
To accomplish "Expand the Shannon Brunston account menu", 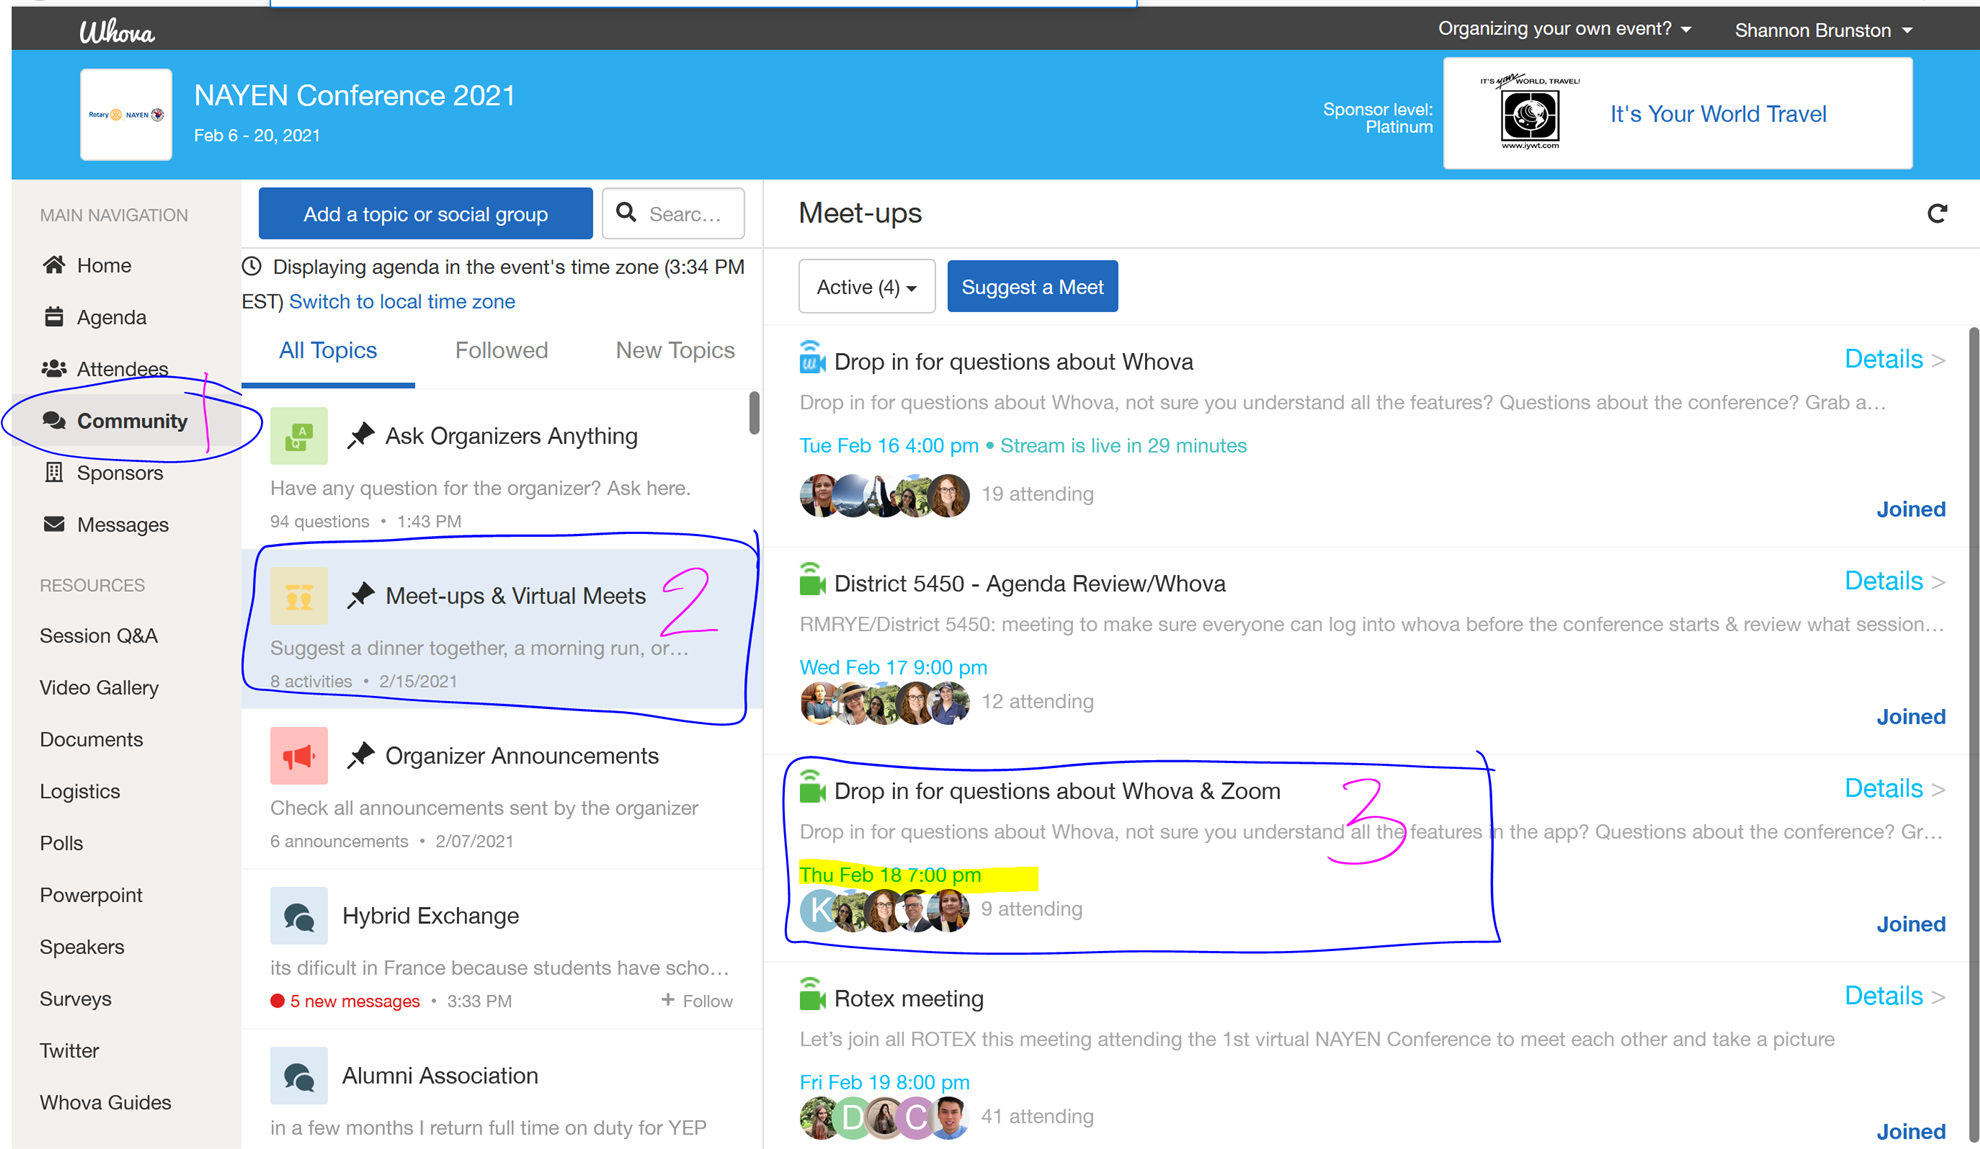I will pos(1823,30).
